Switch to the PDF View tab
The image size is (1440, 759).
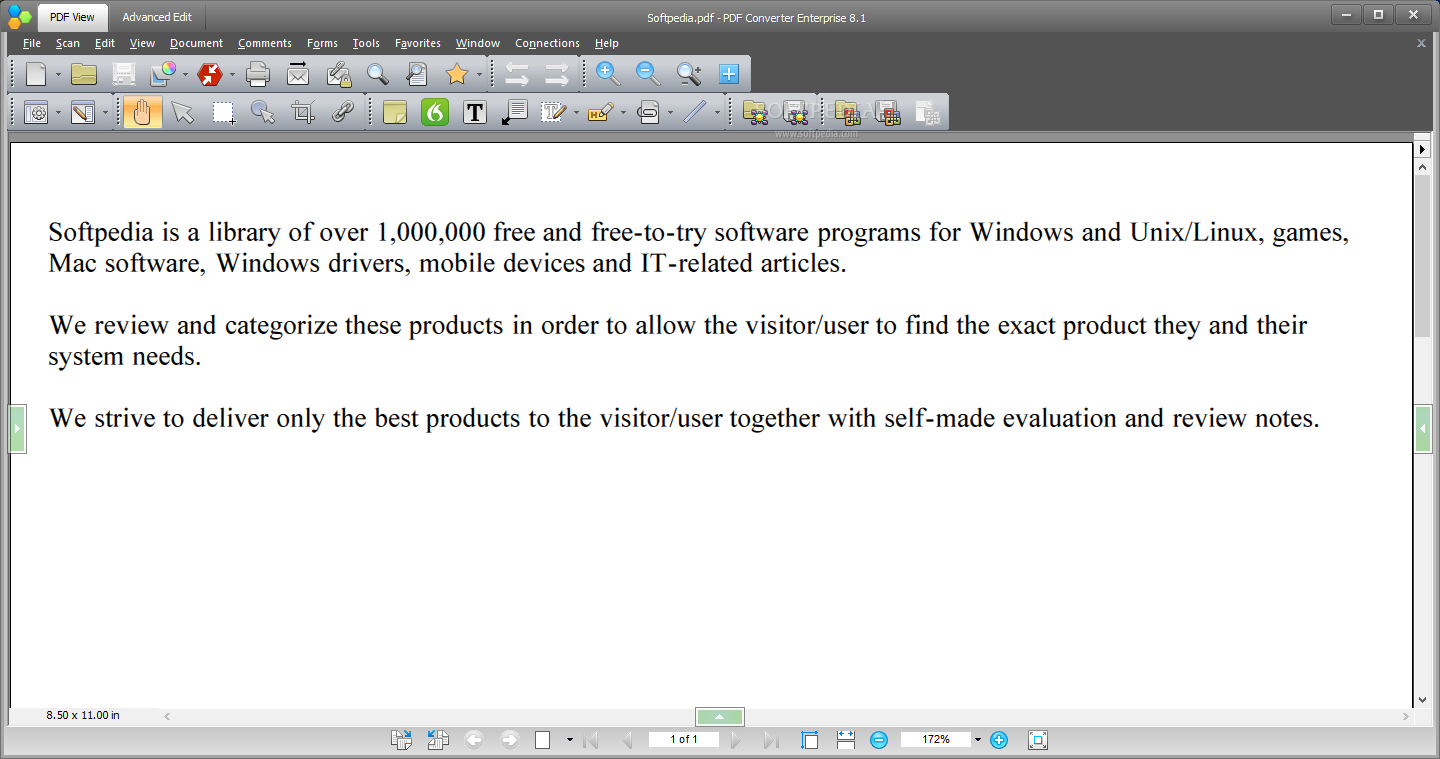pos(72,17)
